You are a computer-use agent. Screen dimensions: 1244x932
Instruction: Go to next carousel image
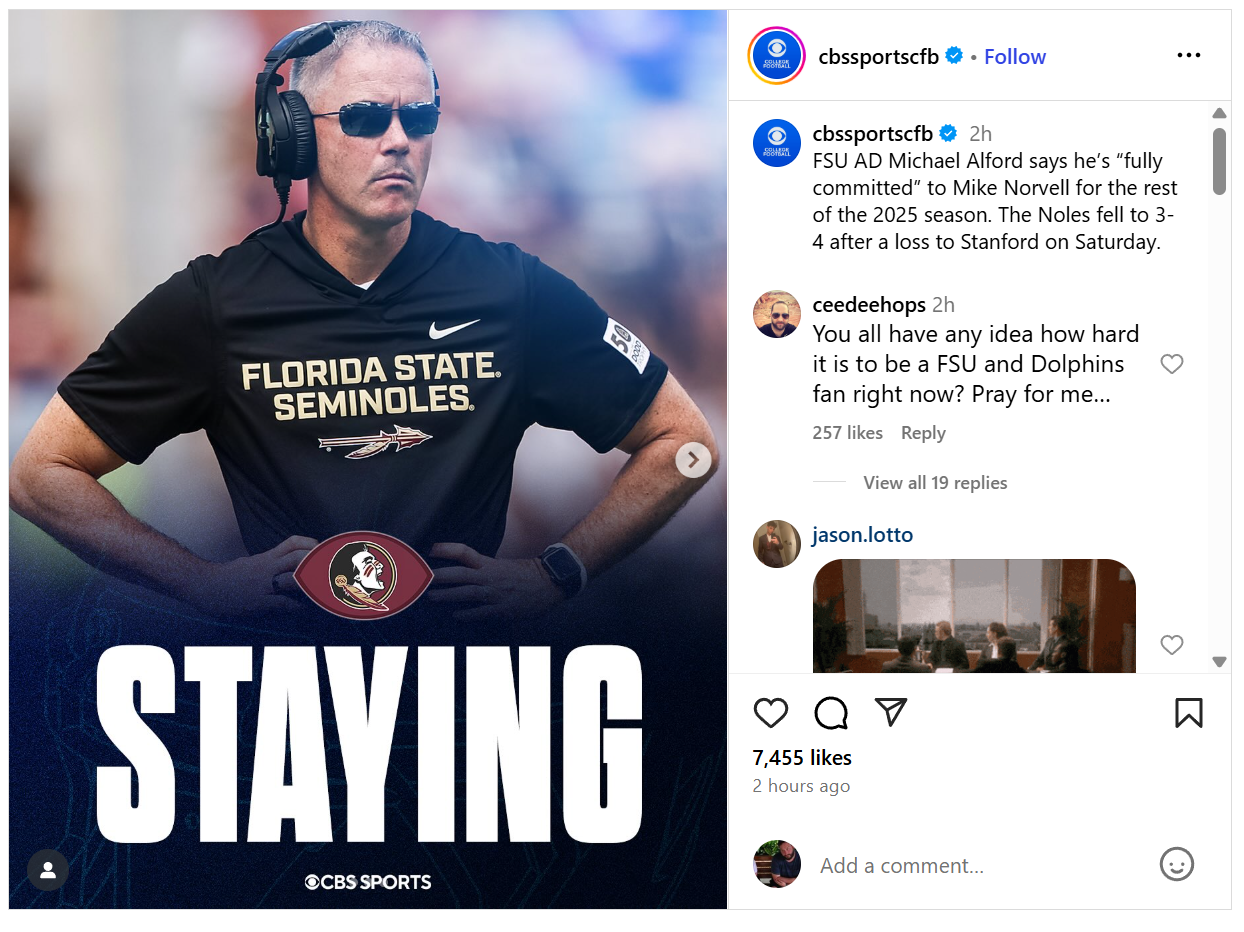693,460
